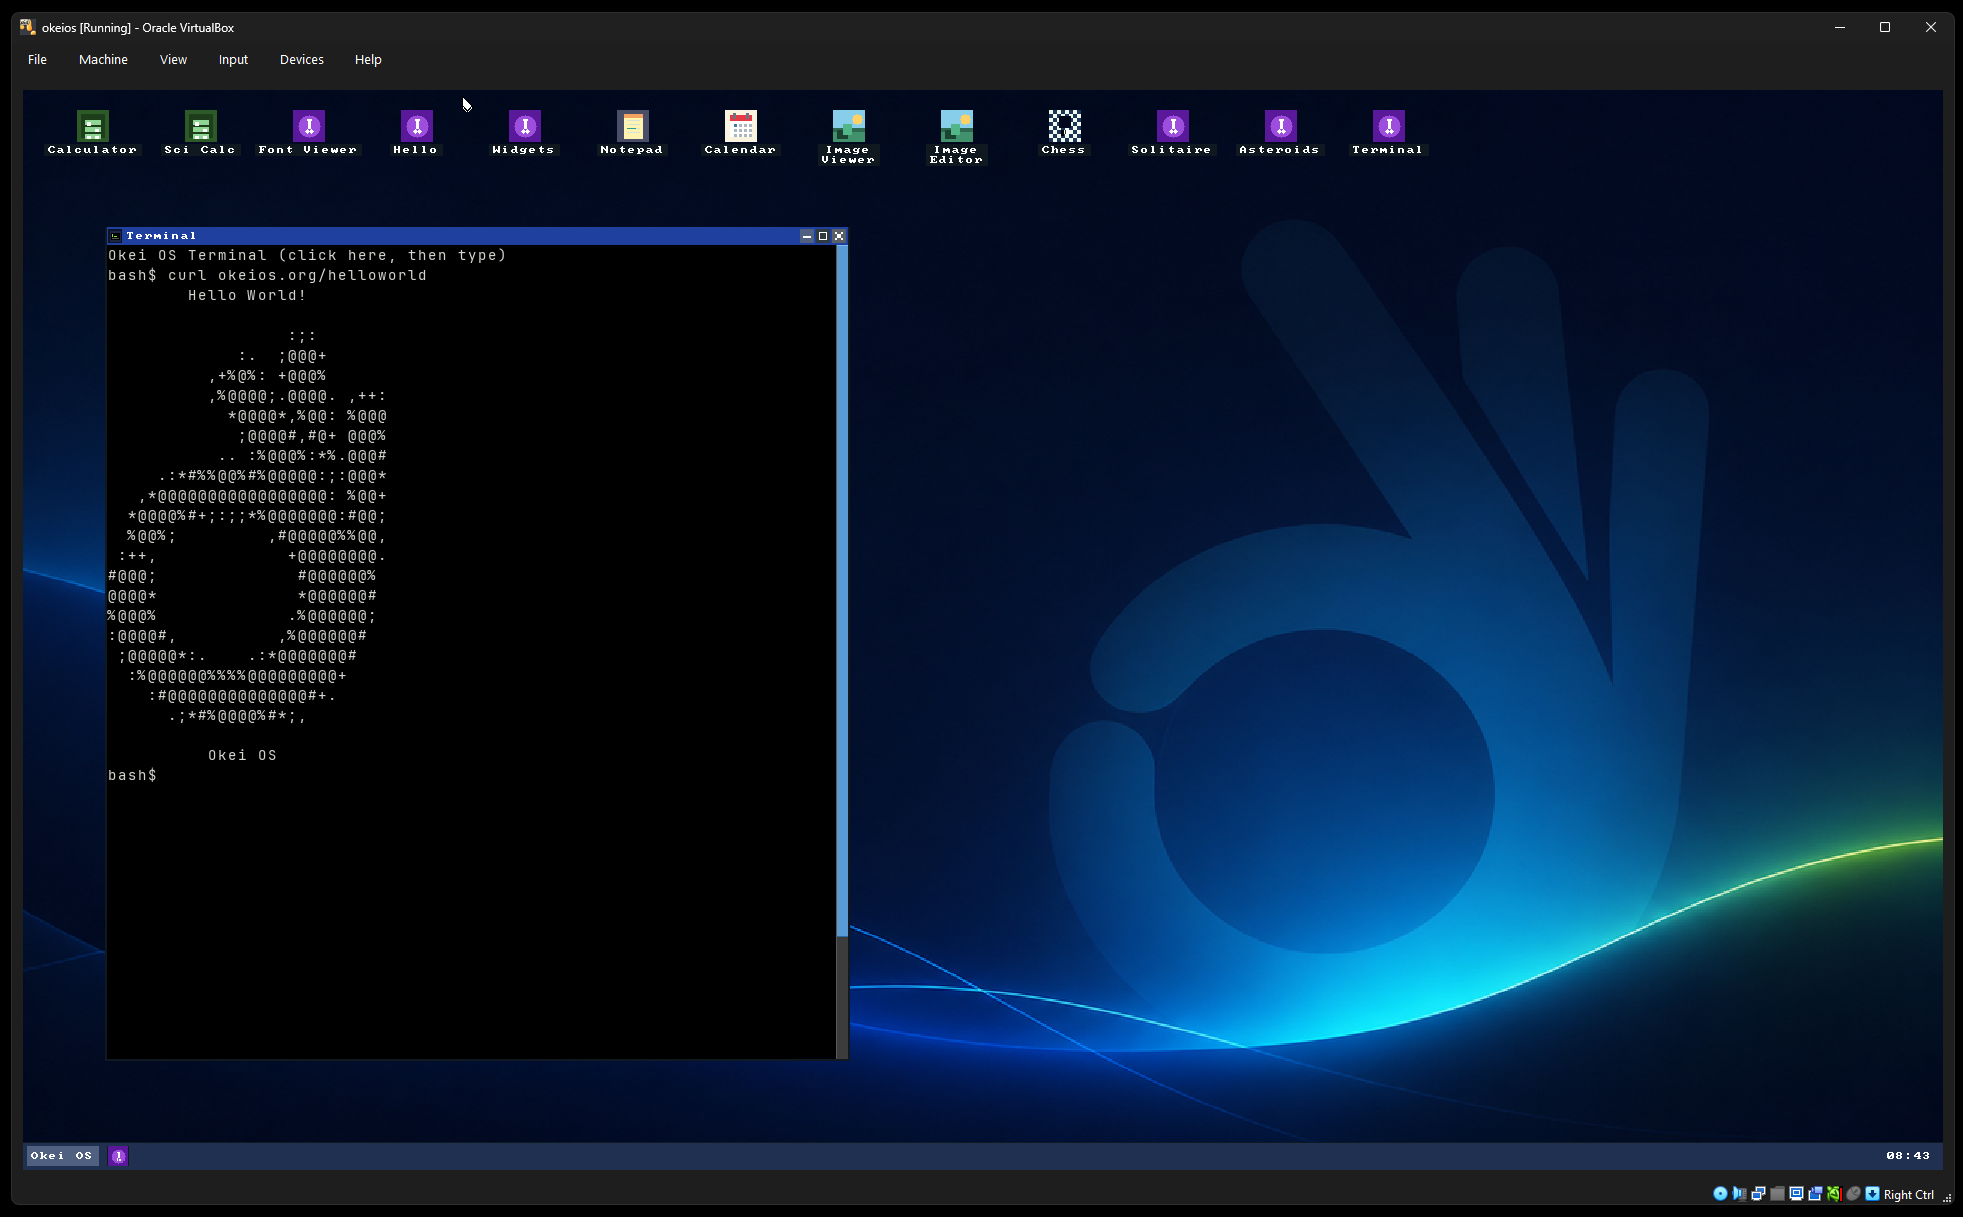Open the Image Editor desktop icon
Screen dimensions: 1963x1217
click(x=956, y=137)
